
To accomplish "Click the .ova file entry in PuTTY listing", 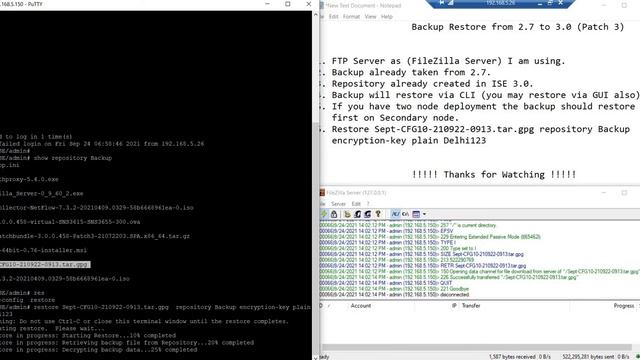I will pos(70,222).
